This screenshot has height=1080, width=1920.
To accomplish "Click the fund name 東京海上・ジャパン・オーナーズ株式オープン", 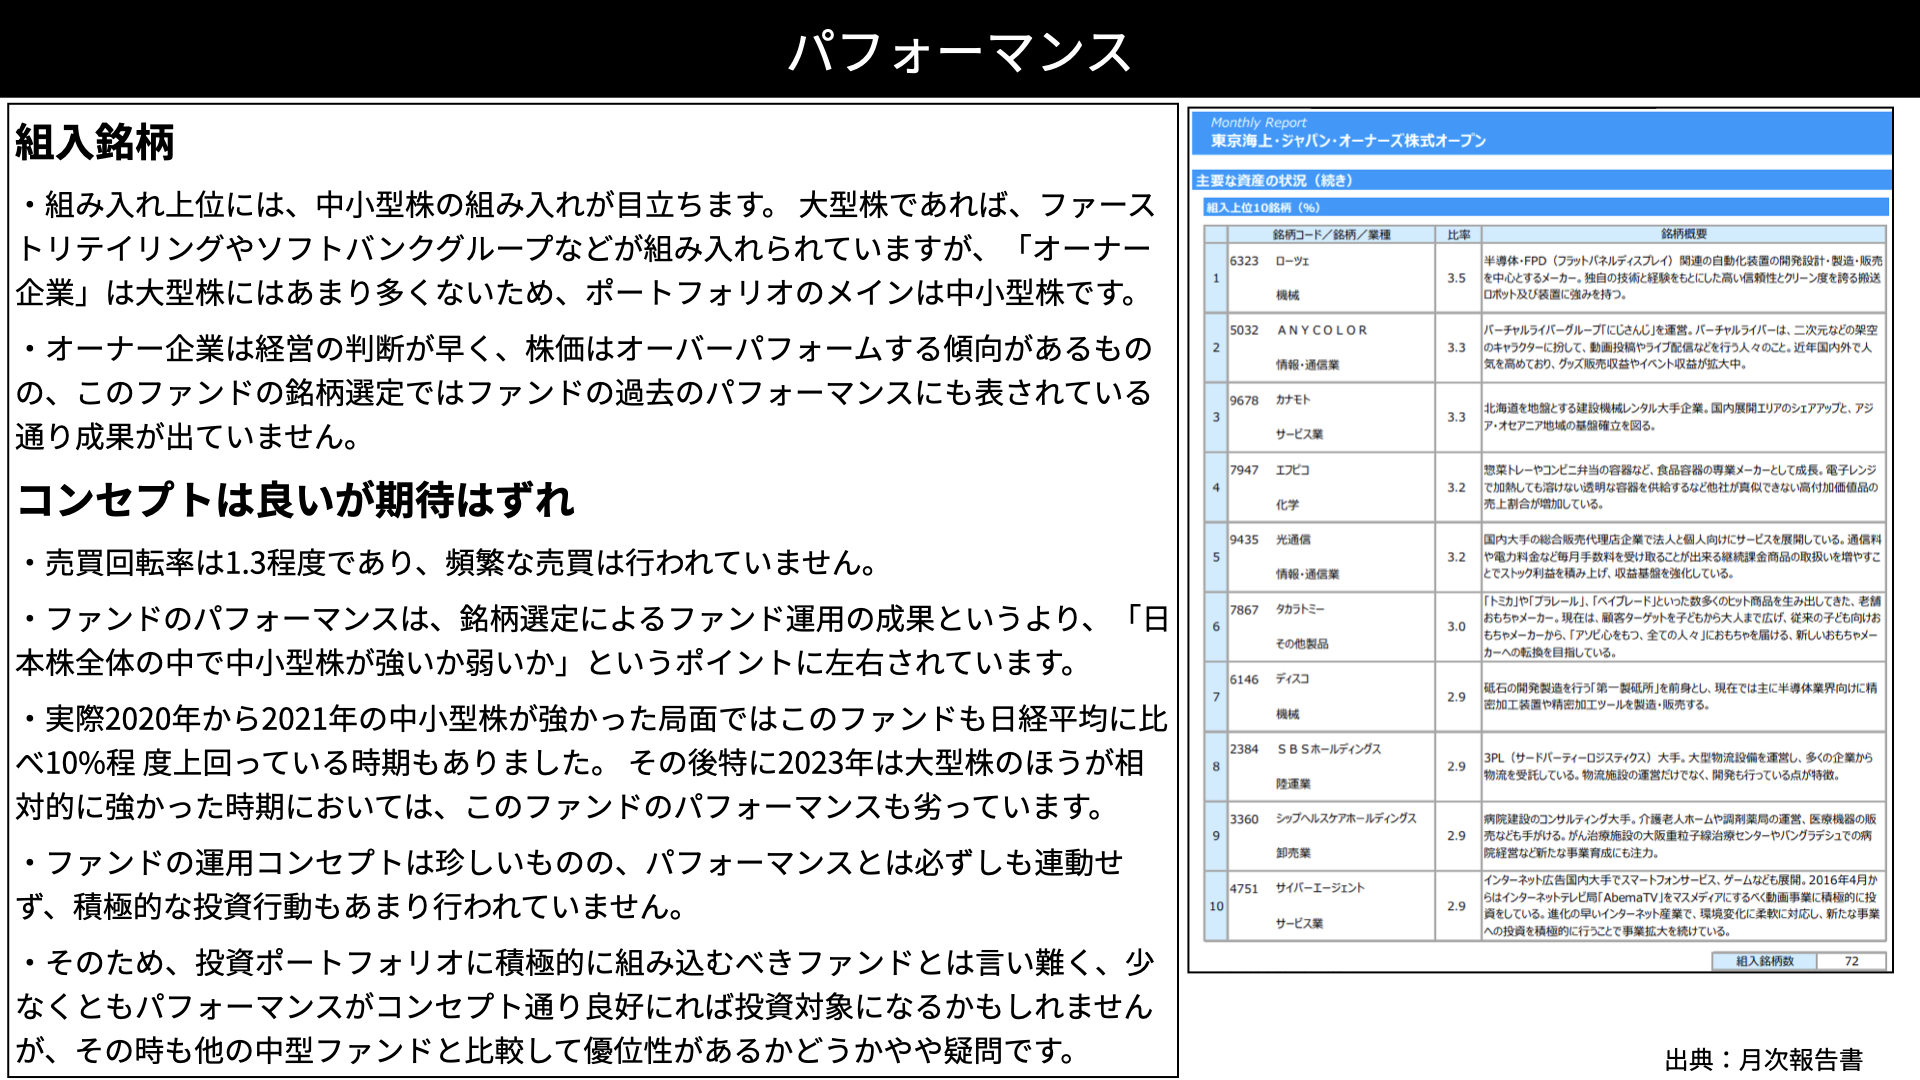I will click(1348, 140).
